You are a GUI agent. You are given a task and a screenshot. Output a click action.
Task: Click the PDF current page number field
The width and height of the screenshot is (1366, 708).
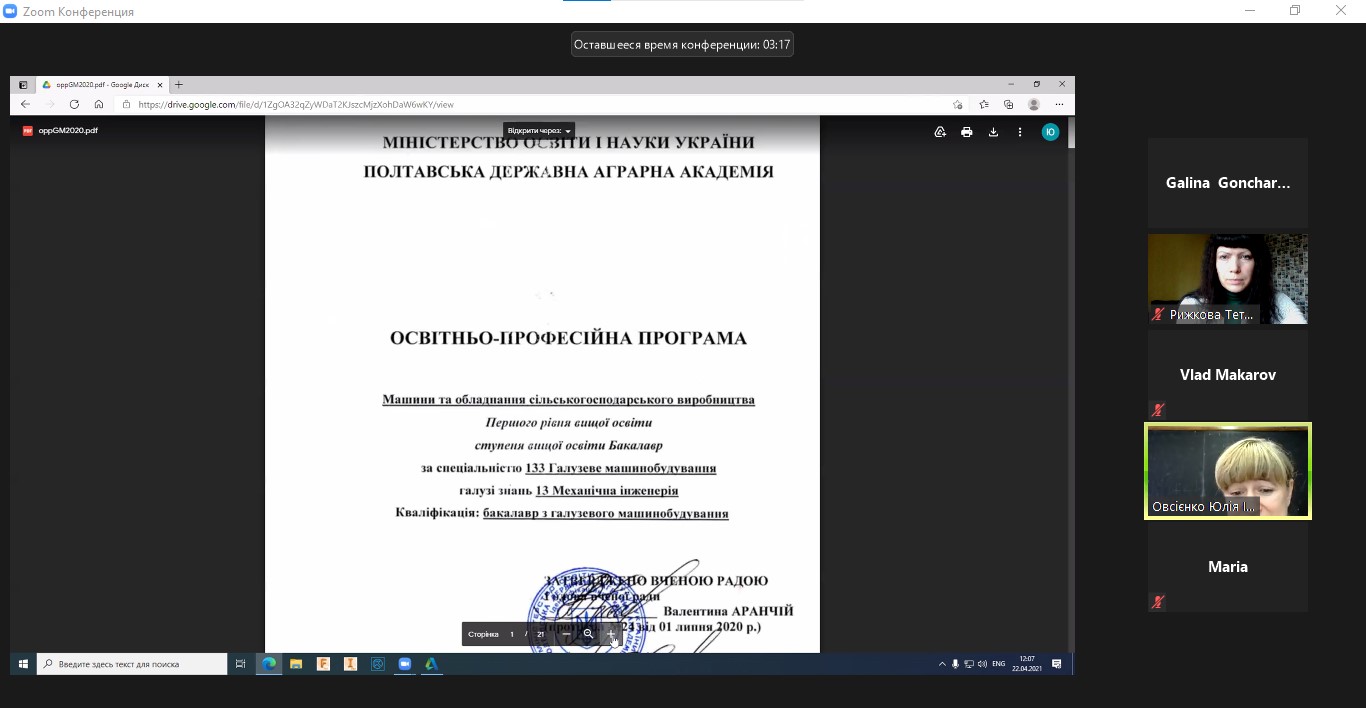click(512, 634)
